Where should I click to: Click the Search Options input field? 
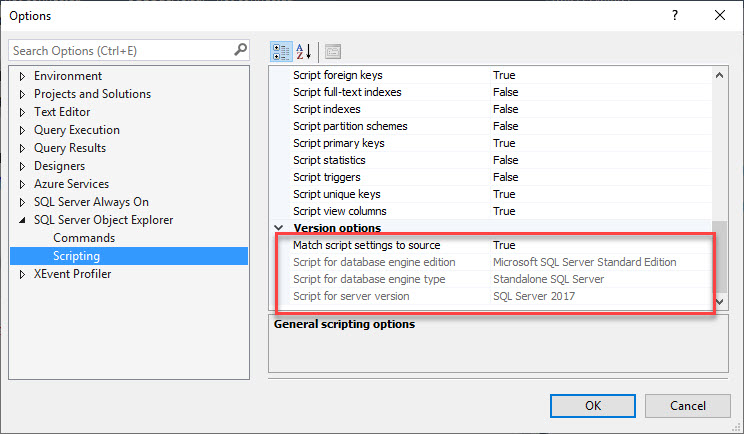[x=120, y=50]
